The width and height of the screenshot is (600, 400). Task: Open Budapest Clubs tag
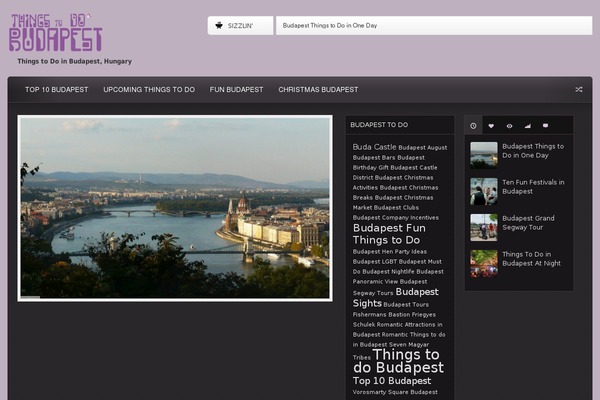point(396,207)
